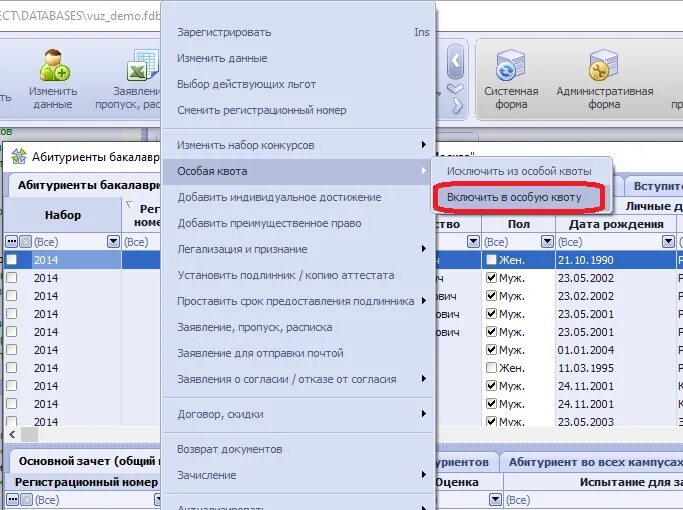The width and height of the screenshot is (683, 510).
Task: Click the clear-filter x button under Набор
Action: click(x=25, y=241)
